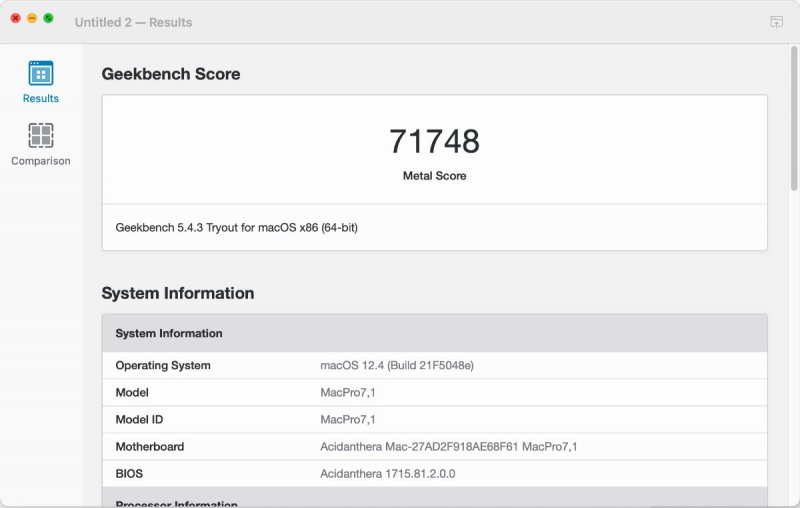Click the Acidanthera 1715.81.2.0.0 BIOS value
The width and height of the screenshot is (800, 508).
click(x=387, y=474)
